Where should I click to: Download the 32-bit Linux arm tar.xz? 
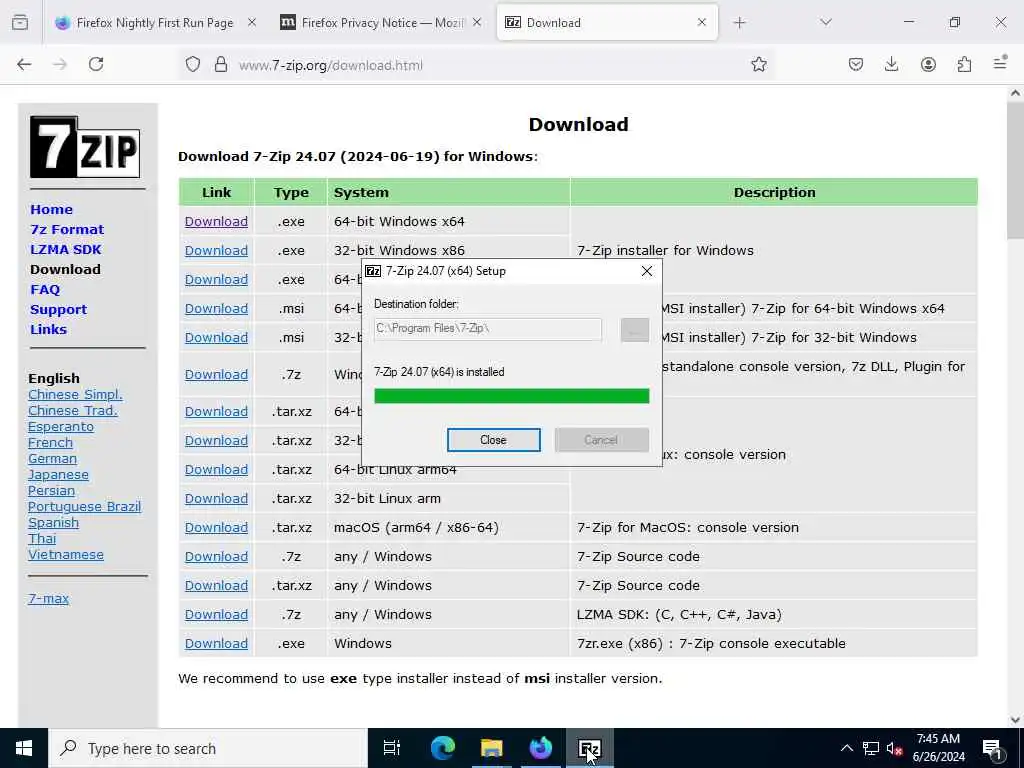[x=216, y=499]
